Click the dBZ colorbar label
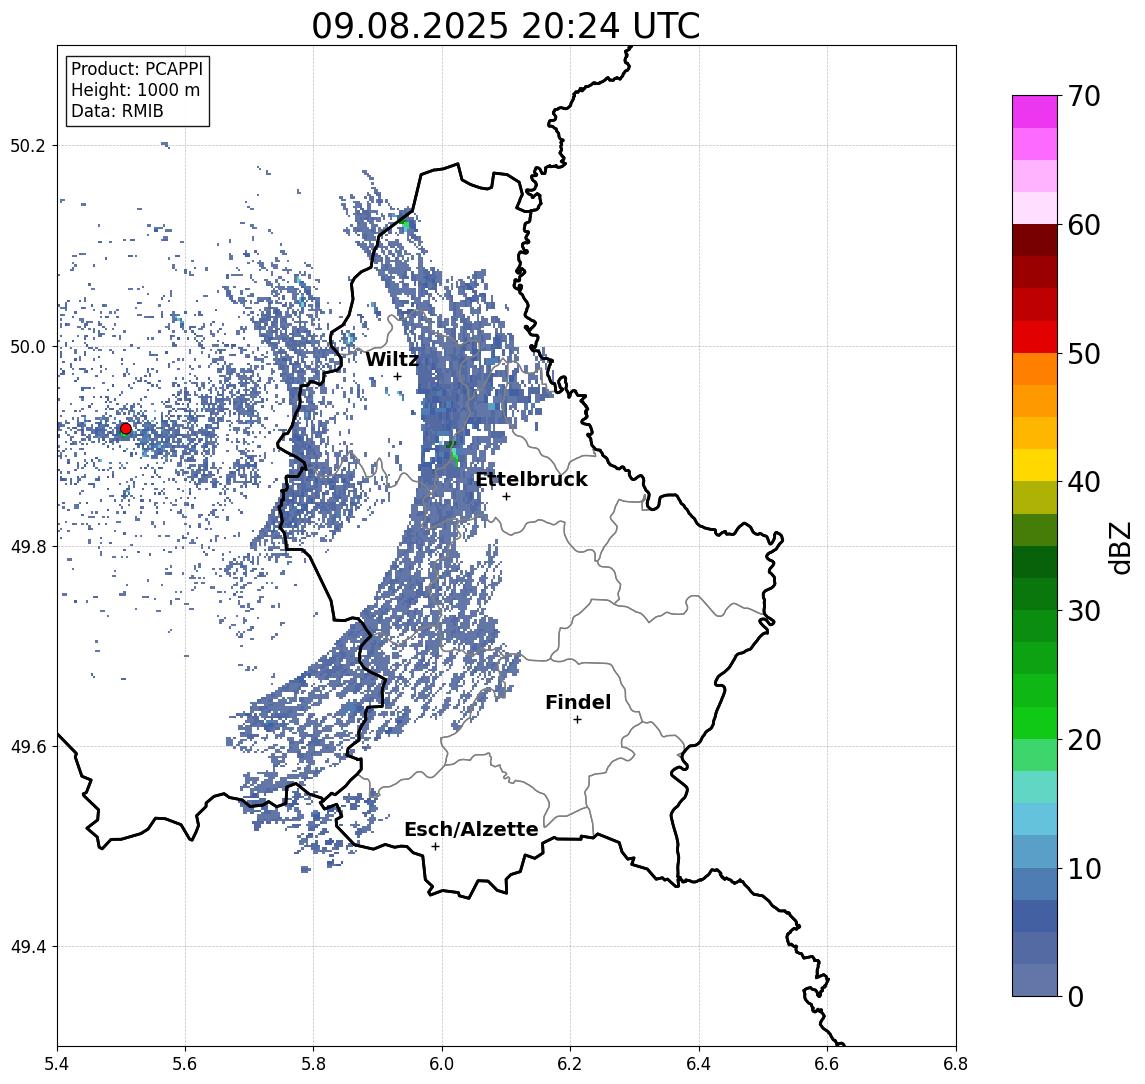 (x=1119, y=547)
